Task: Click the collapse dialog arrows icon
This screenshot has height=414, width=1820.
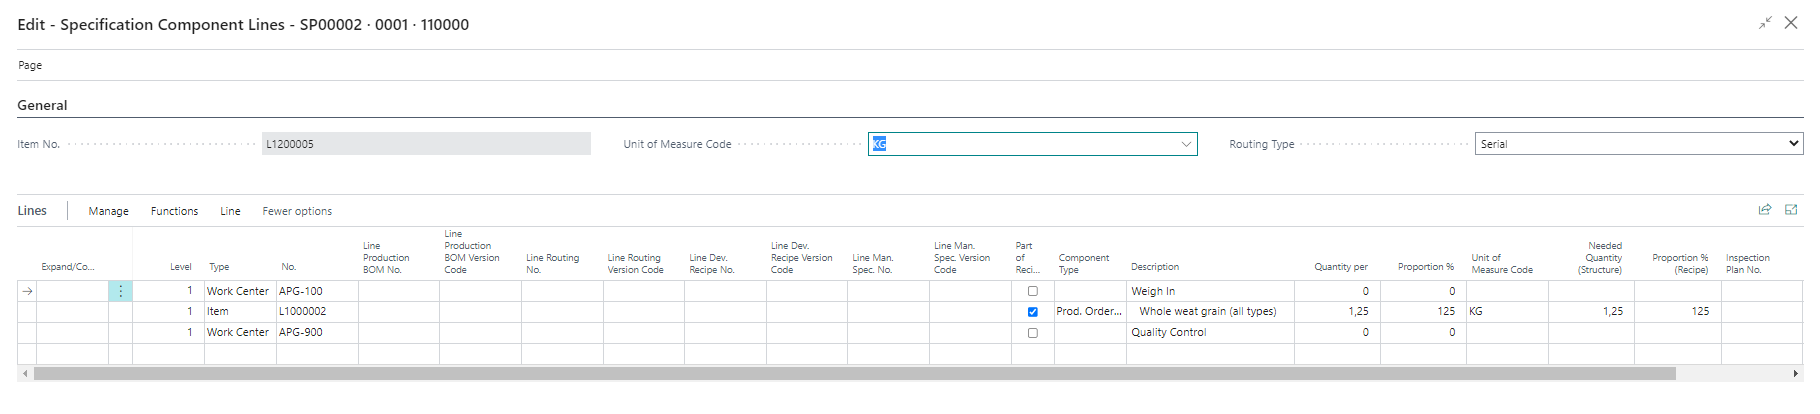Action: 1765,23
